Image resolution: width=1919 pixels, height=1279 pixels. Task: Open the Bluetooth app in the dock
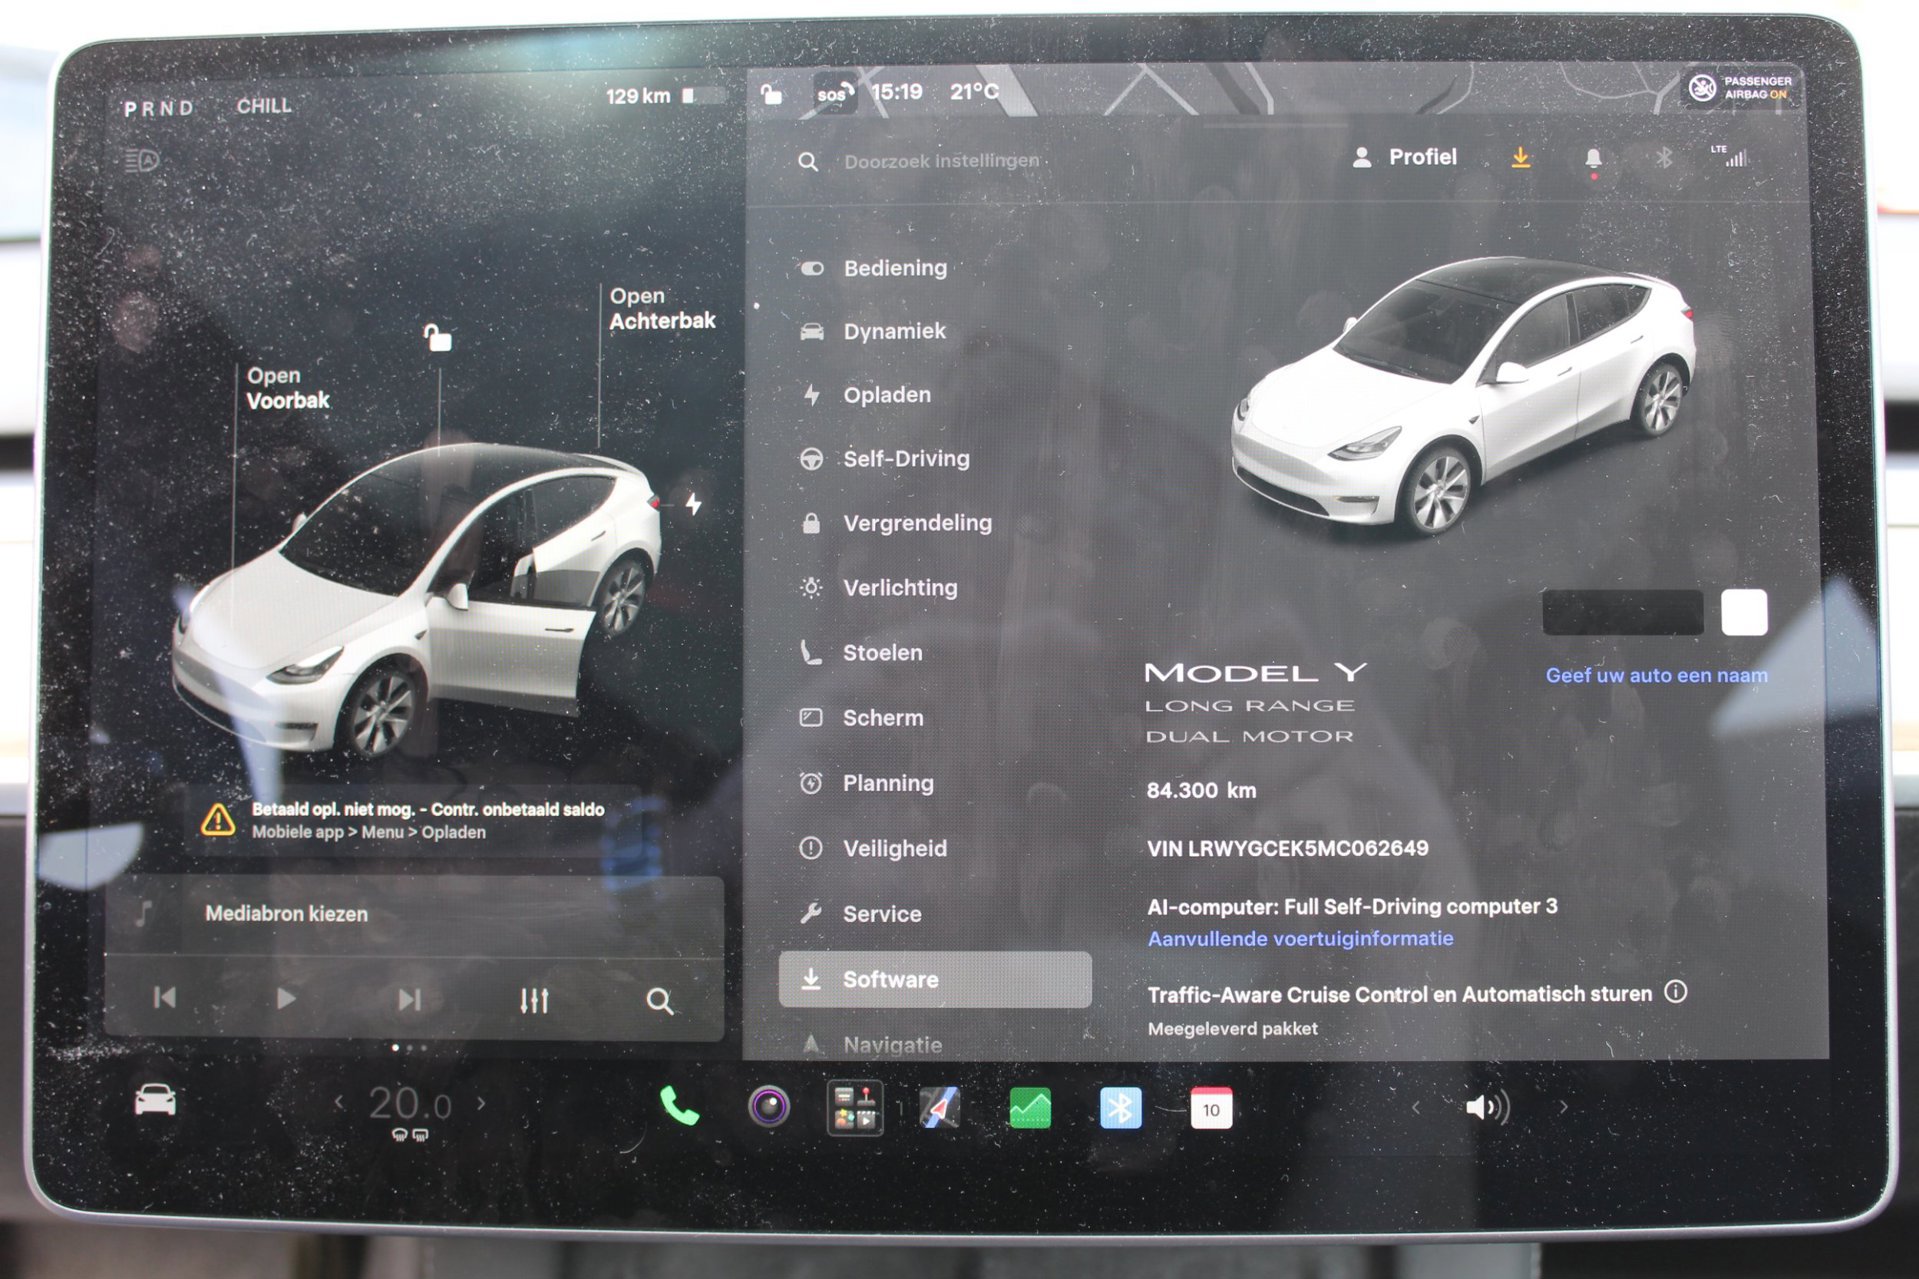pyautogui.click(x=1120, y=1108)
